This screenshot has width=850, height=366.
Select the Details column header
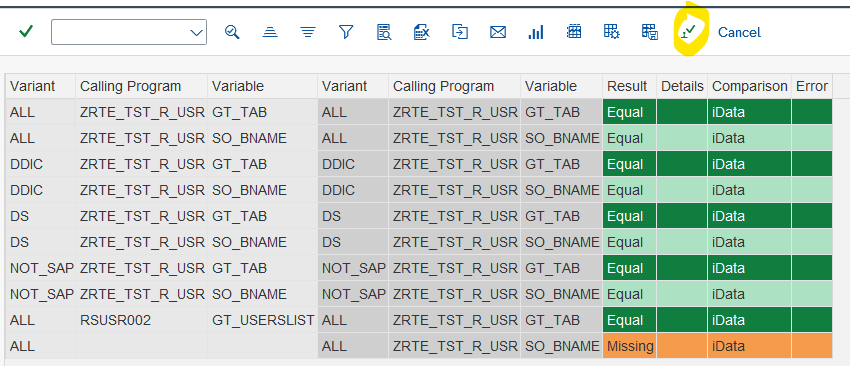682,86
